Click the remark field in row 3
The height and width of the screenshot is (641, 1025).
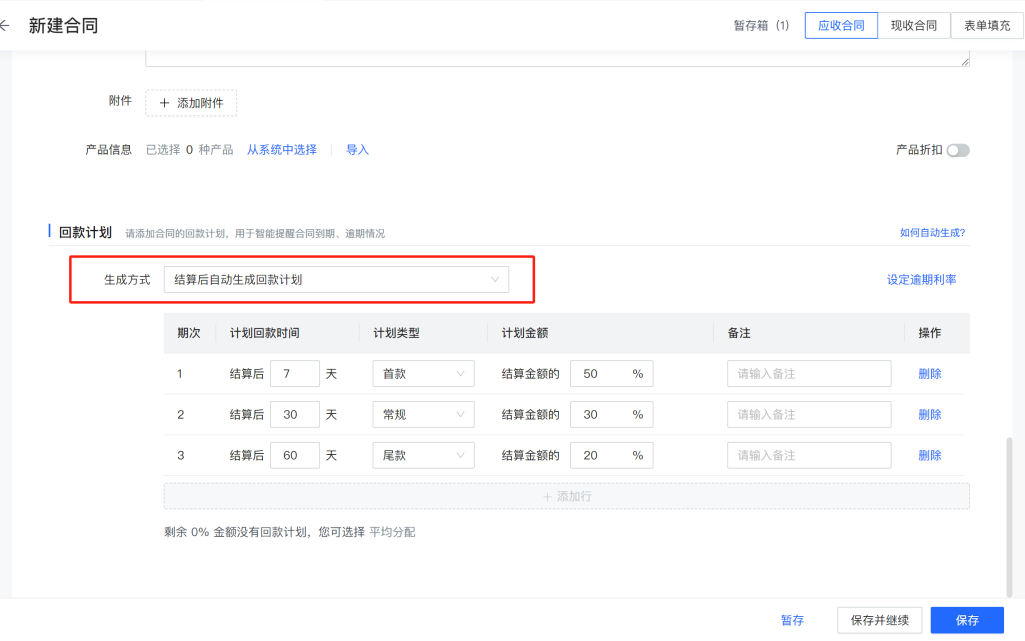[x=809, y=455]
